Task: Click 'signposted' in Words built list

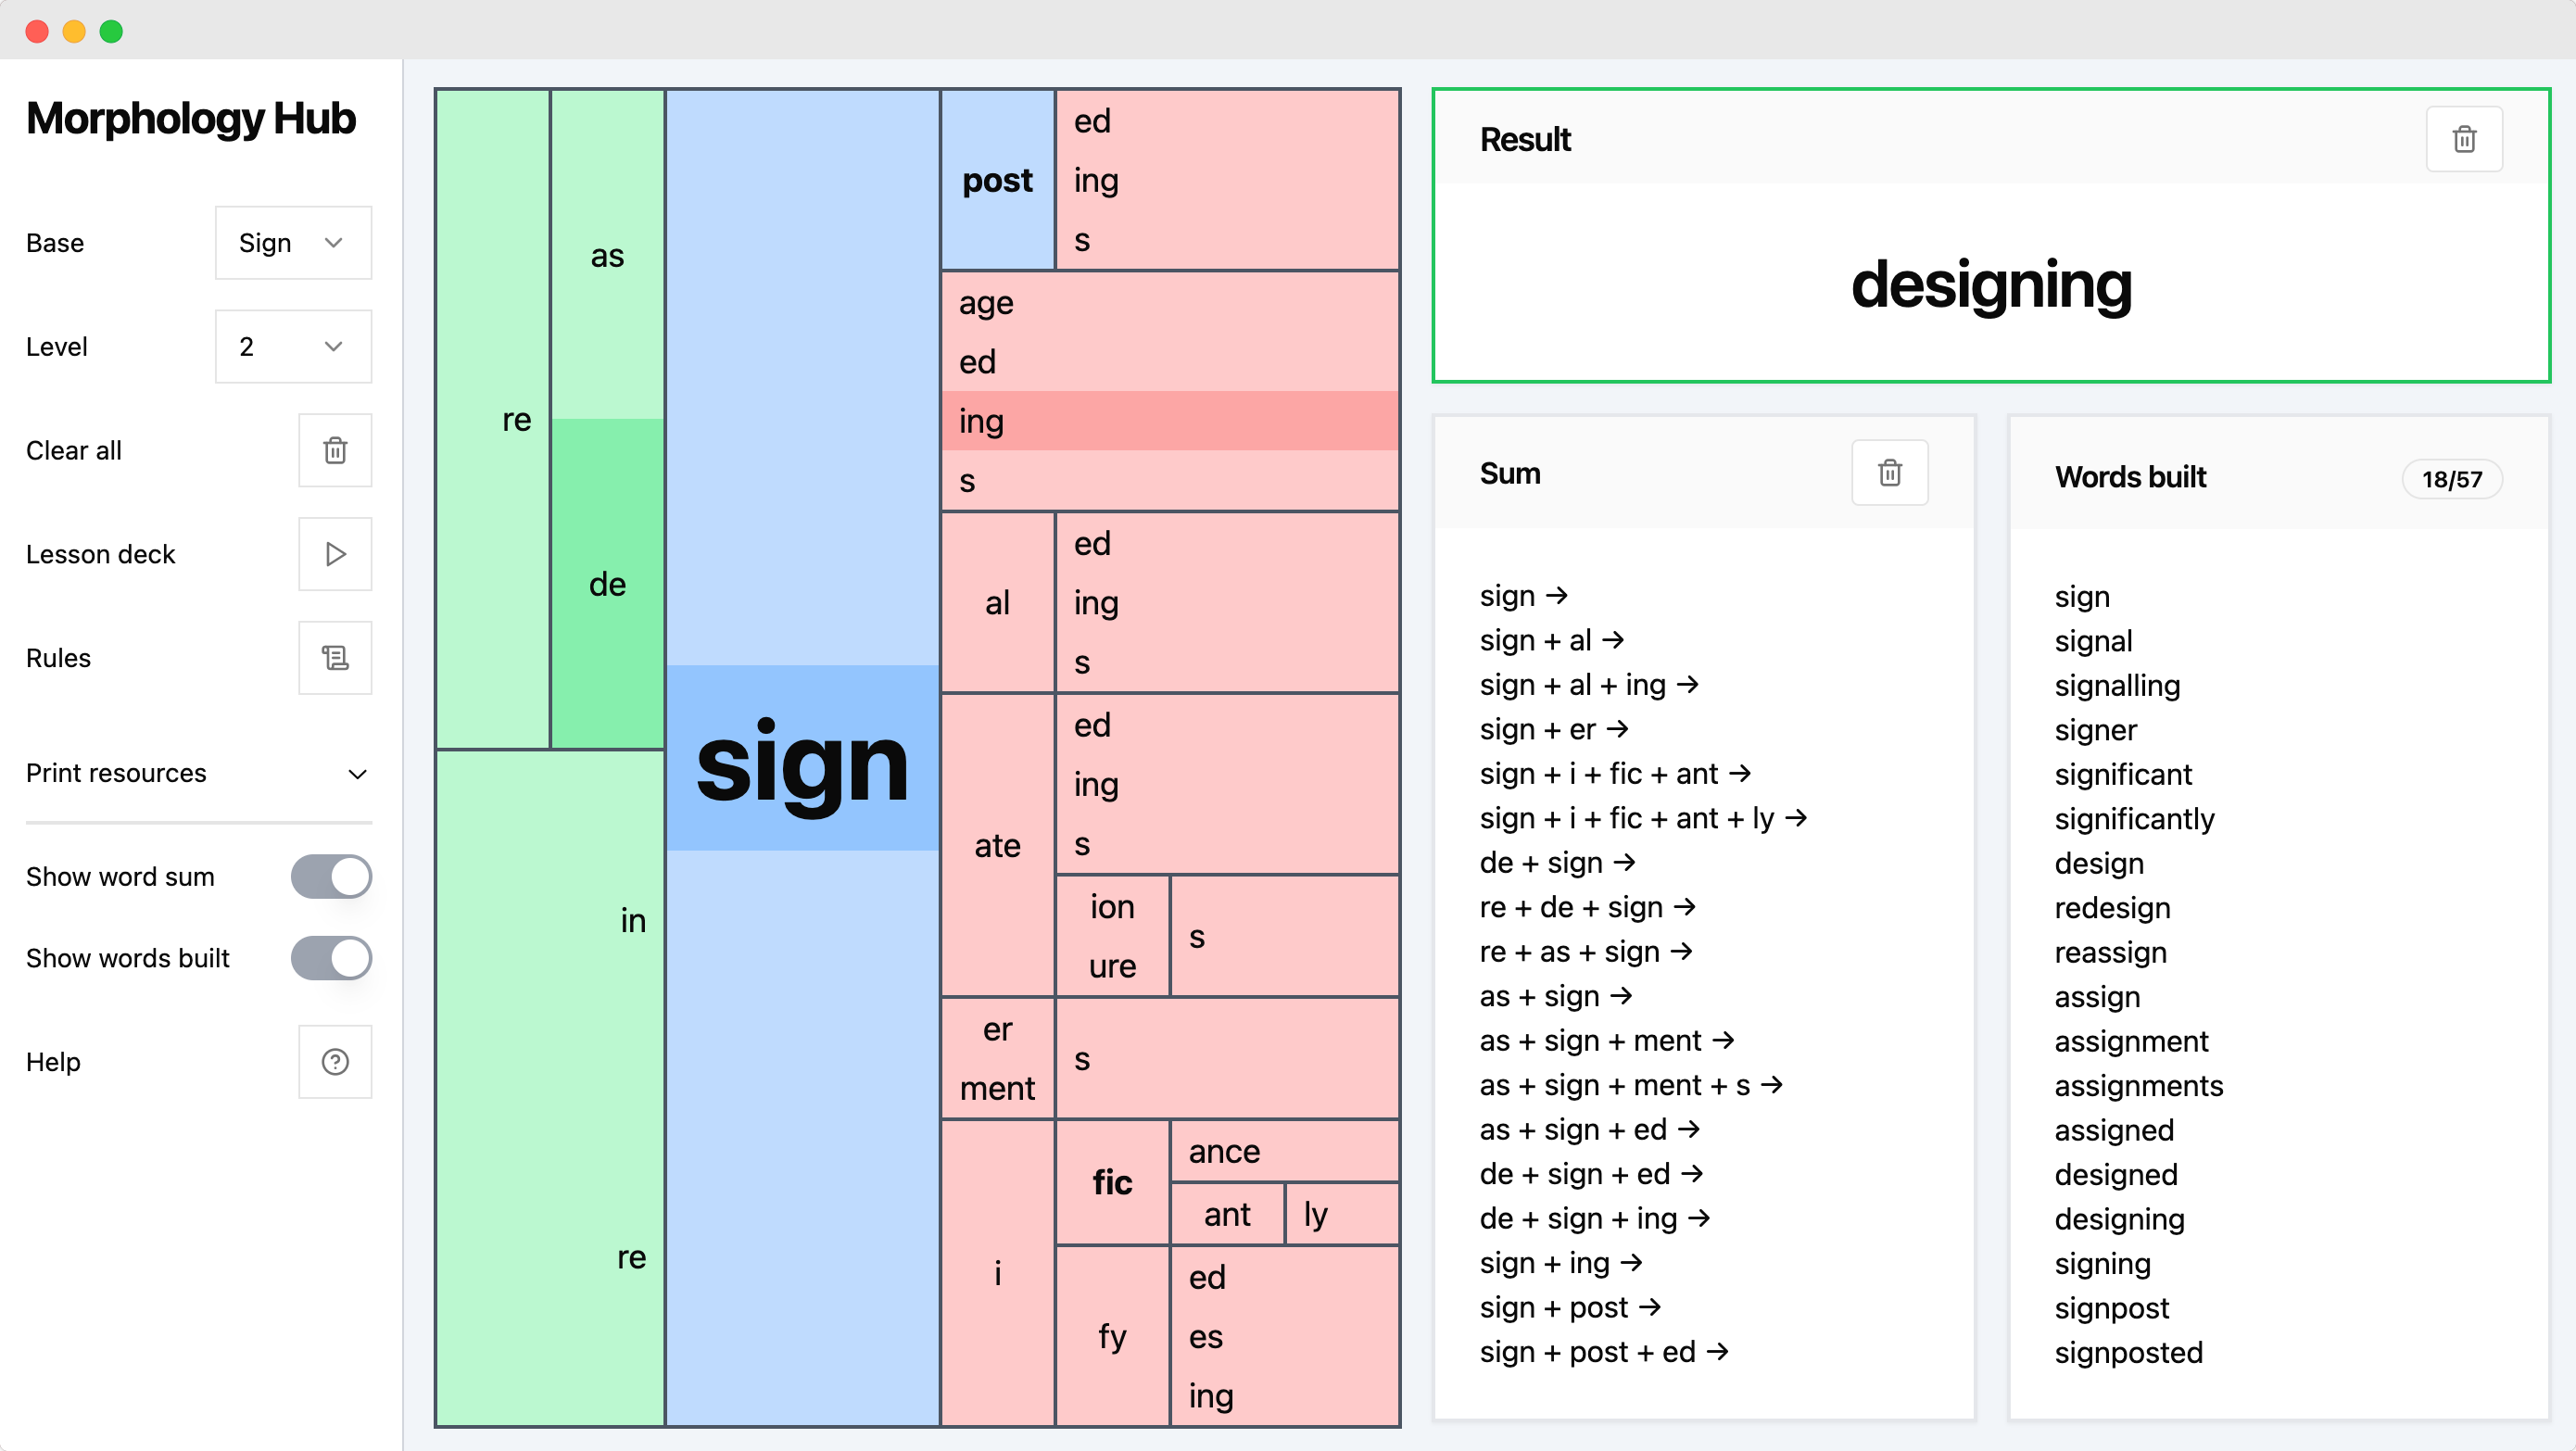Action: pos(2128,1352)
